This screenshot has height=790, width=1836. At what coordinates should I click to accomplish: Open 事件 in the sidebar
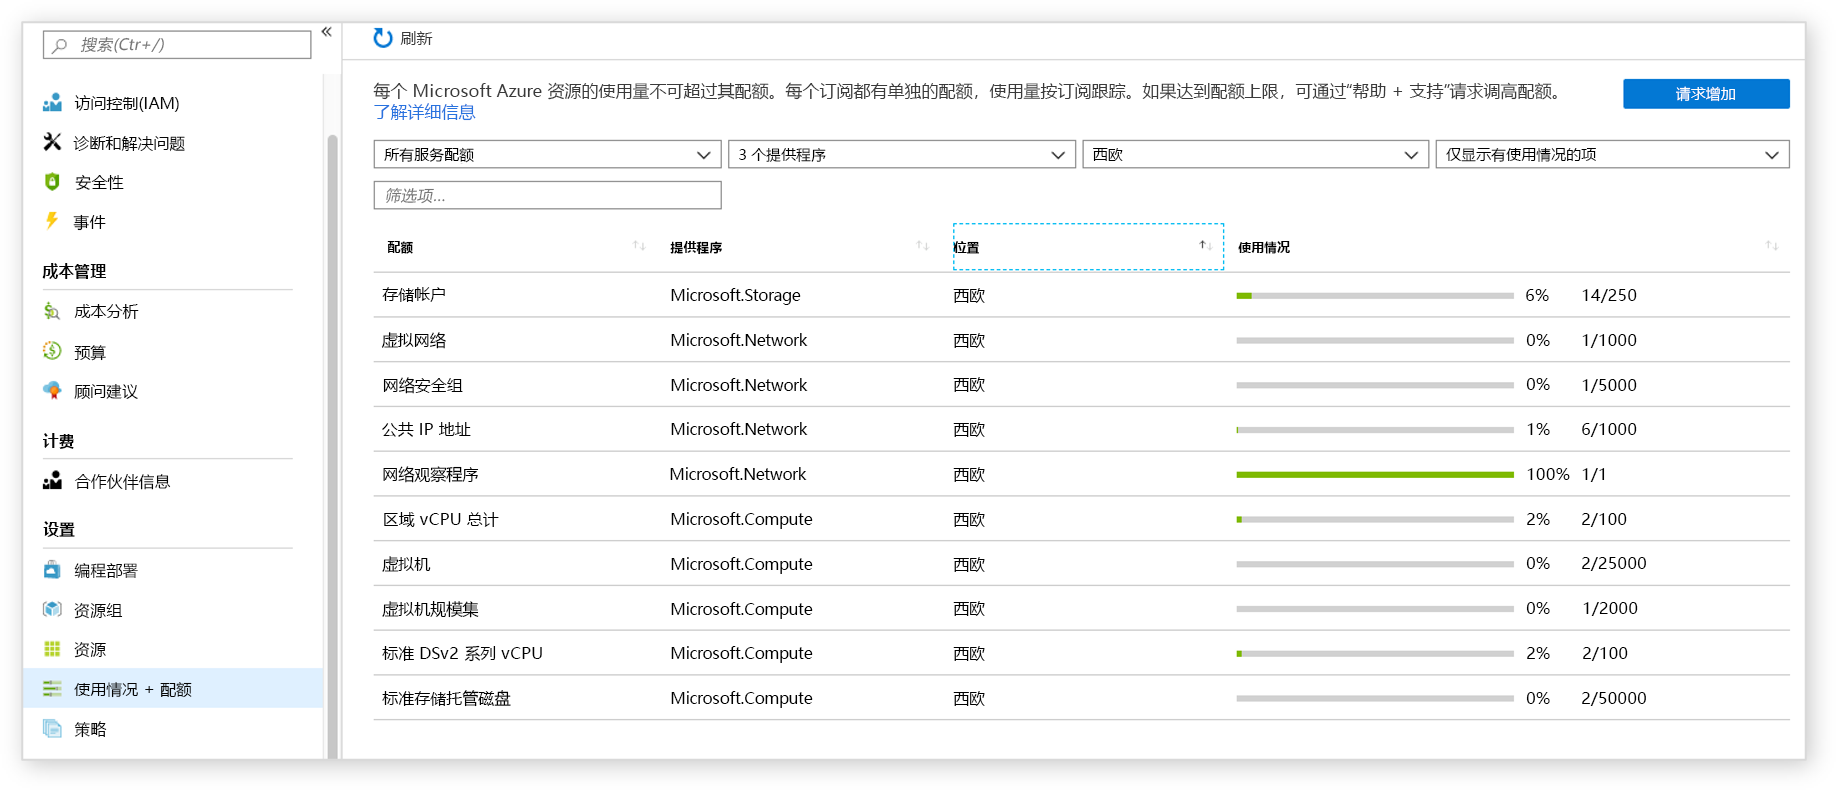(90, 222)
